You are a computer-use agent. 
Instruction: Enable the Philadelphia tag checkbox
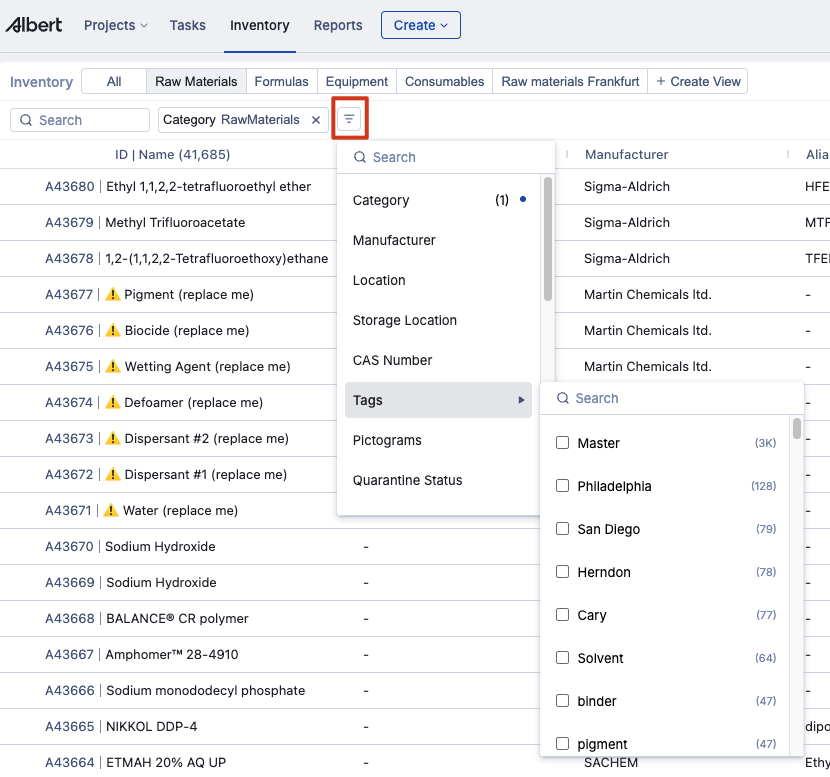[x=563, y=486]
